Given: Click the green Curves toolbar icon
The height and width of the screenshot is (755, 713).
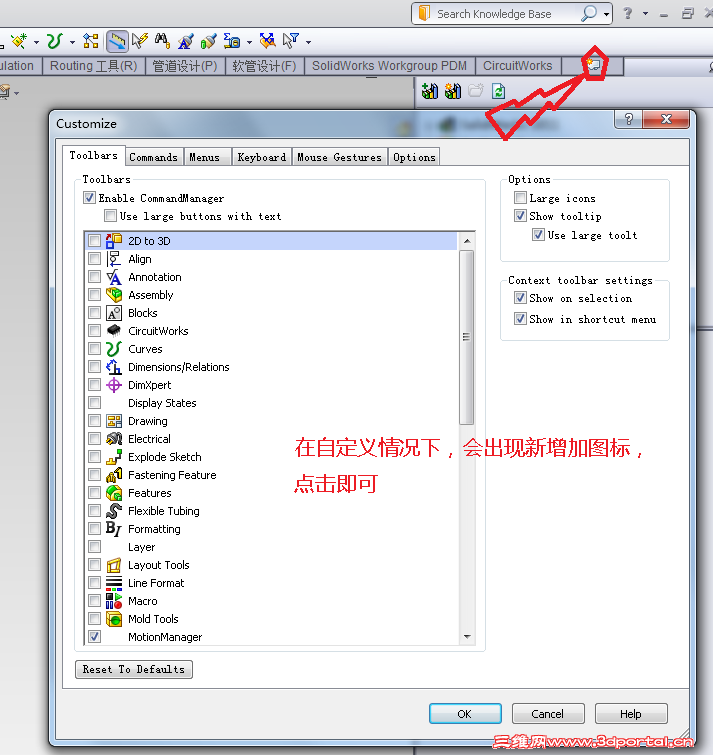Looking at the screenshot, I should tap(54, 41).
